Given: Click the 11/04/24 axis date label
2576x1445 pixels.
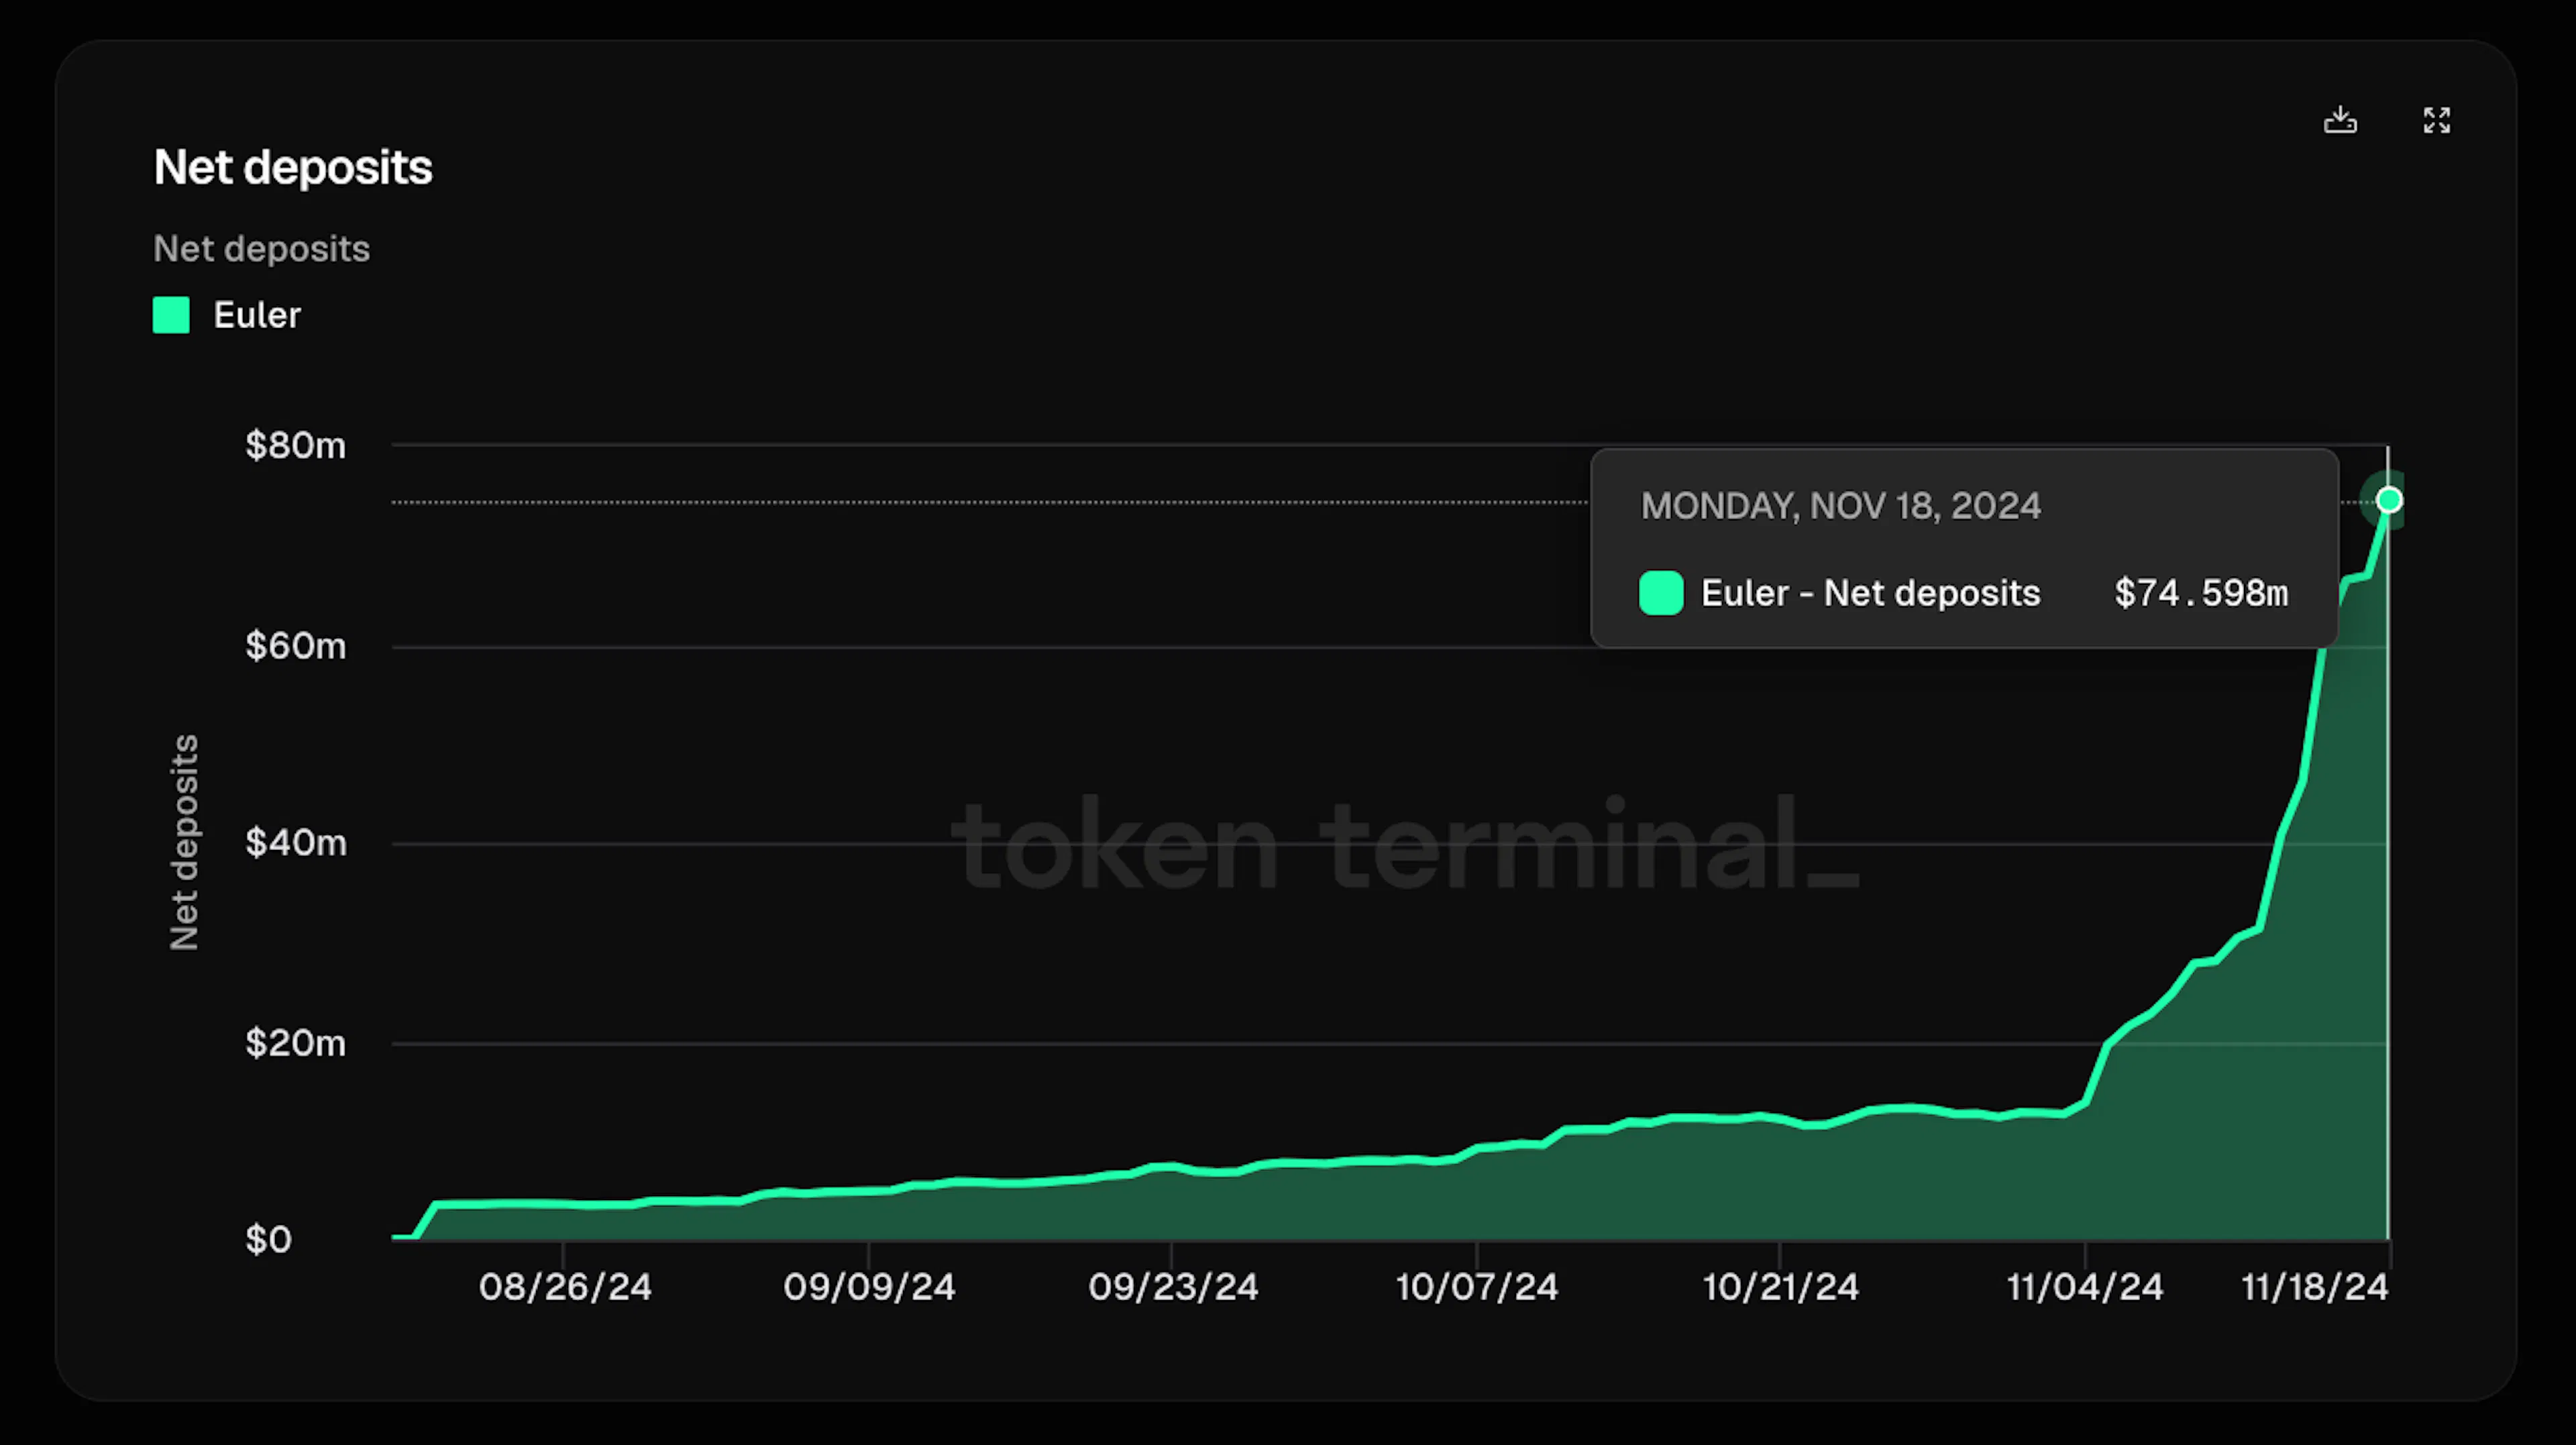Looking at the screenshot, I should 2085,1287.
